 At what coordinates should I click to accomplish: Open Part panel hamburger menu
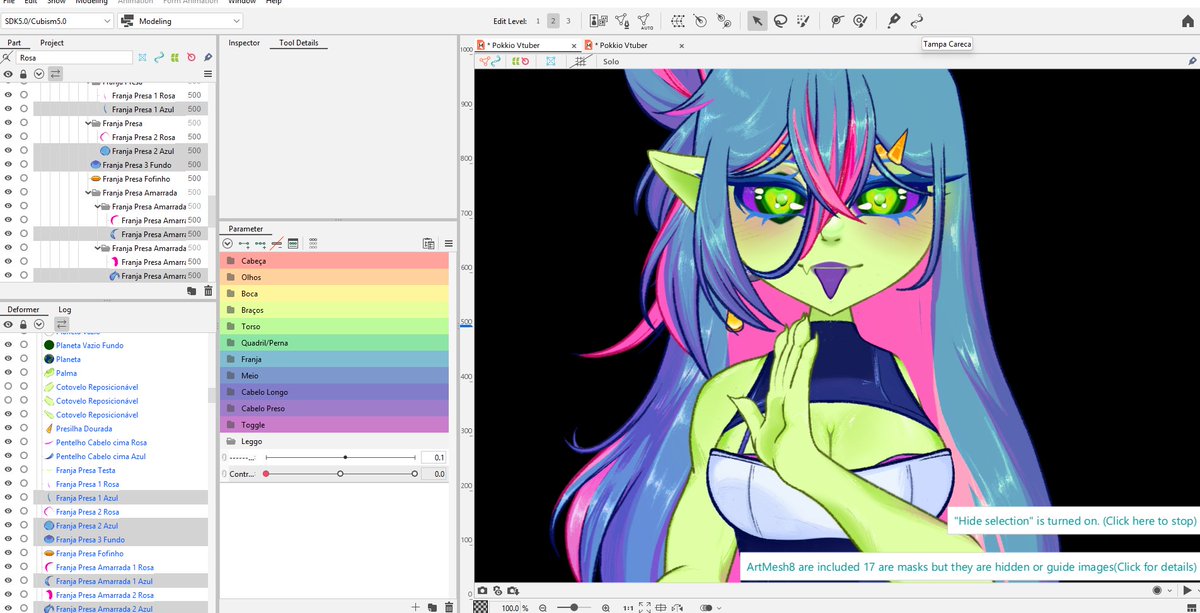point(208,74)
